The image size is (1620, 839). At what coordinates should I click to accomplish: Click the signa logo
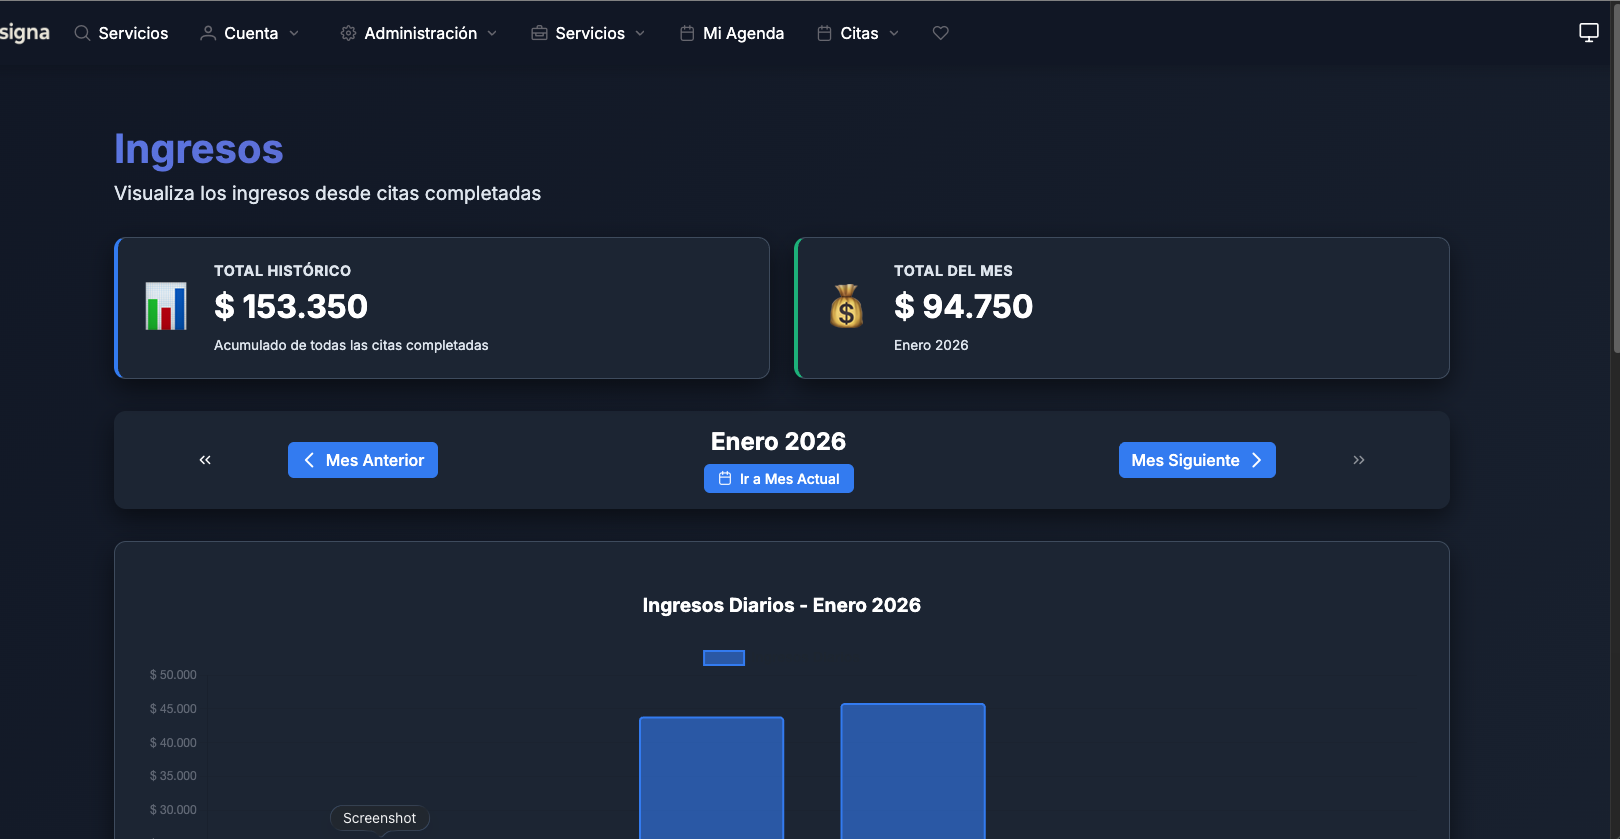pyautogui.click(x=24, y=32)
